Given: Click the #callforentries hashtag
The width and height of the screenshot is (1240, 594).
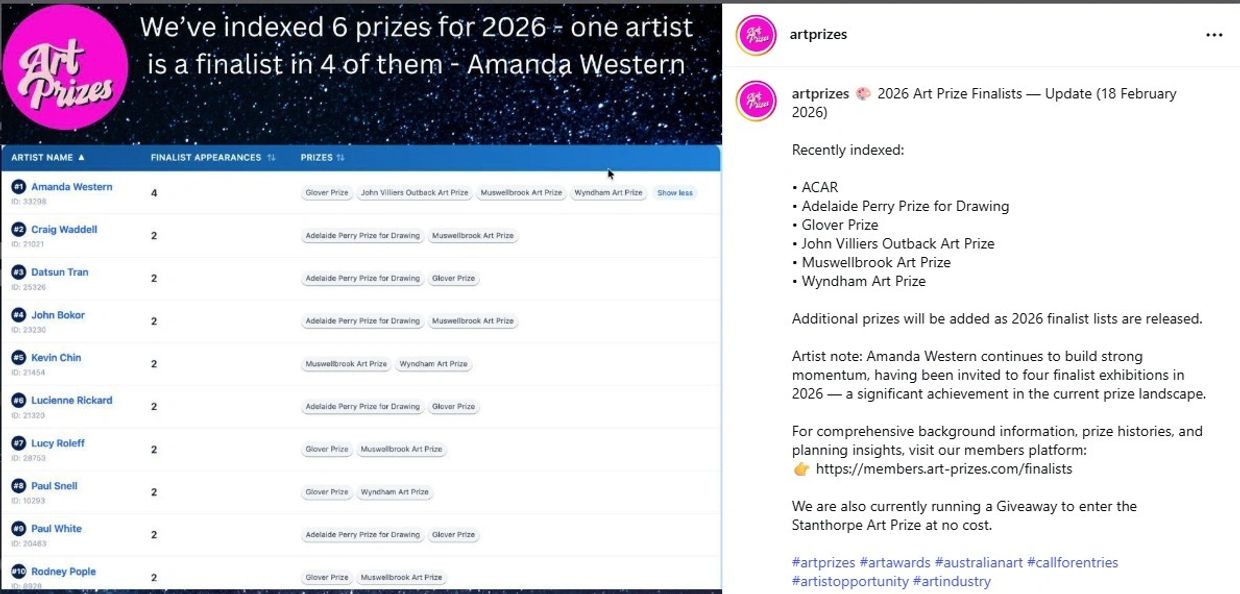Looking at the screenshot, I should coord(1072,563).
